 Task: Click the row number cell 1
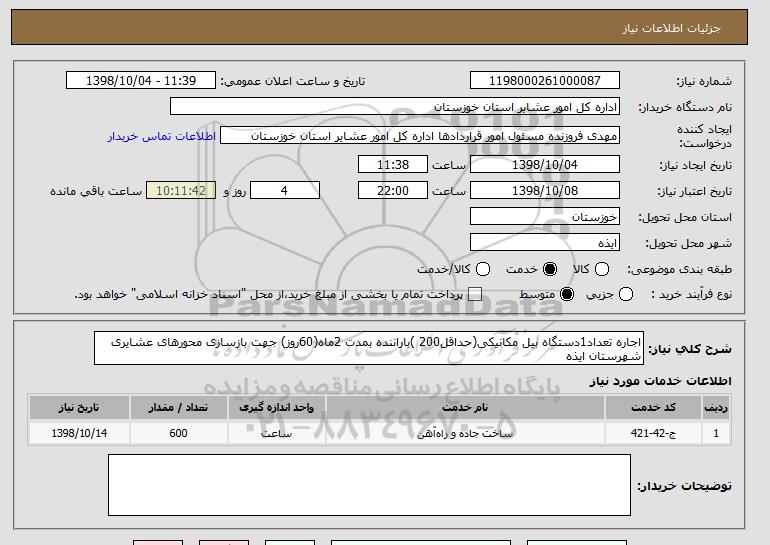pos(716,434)
